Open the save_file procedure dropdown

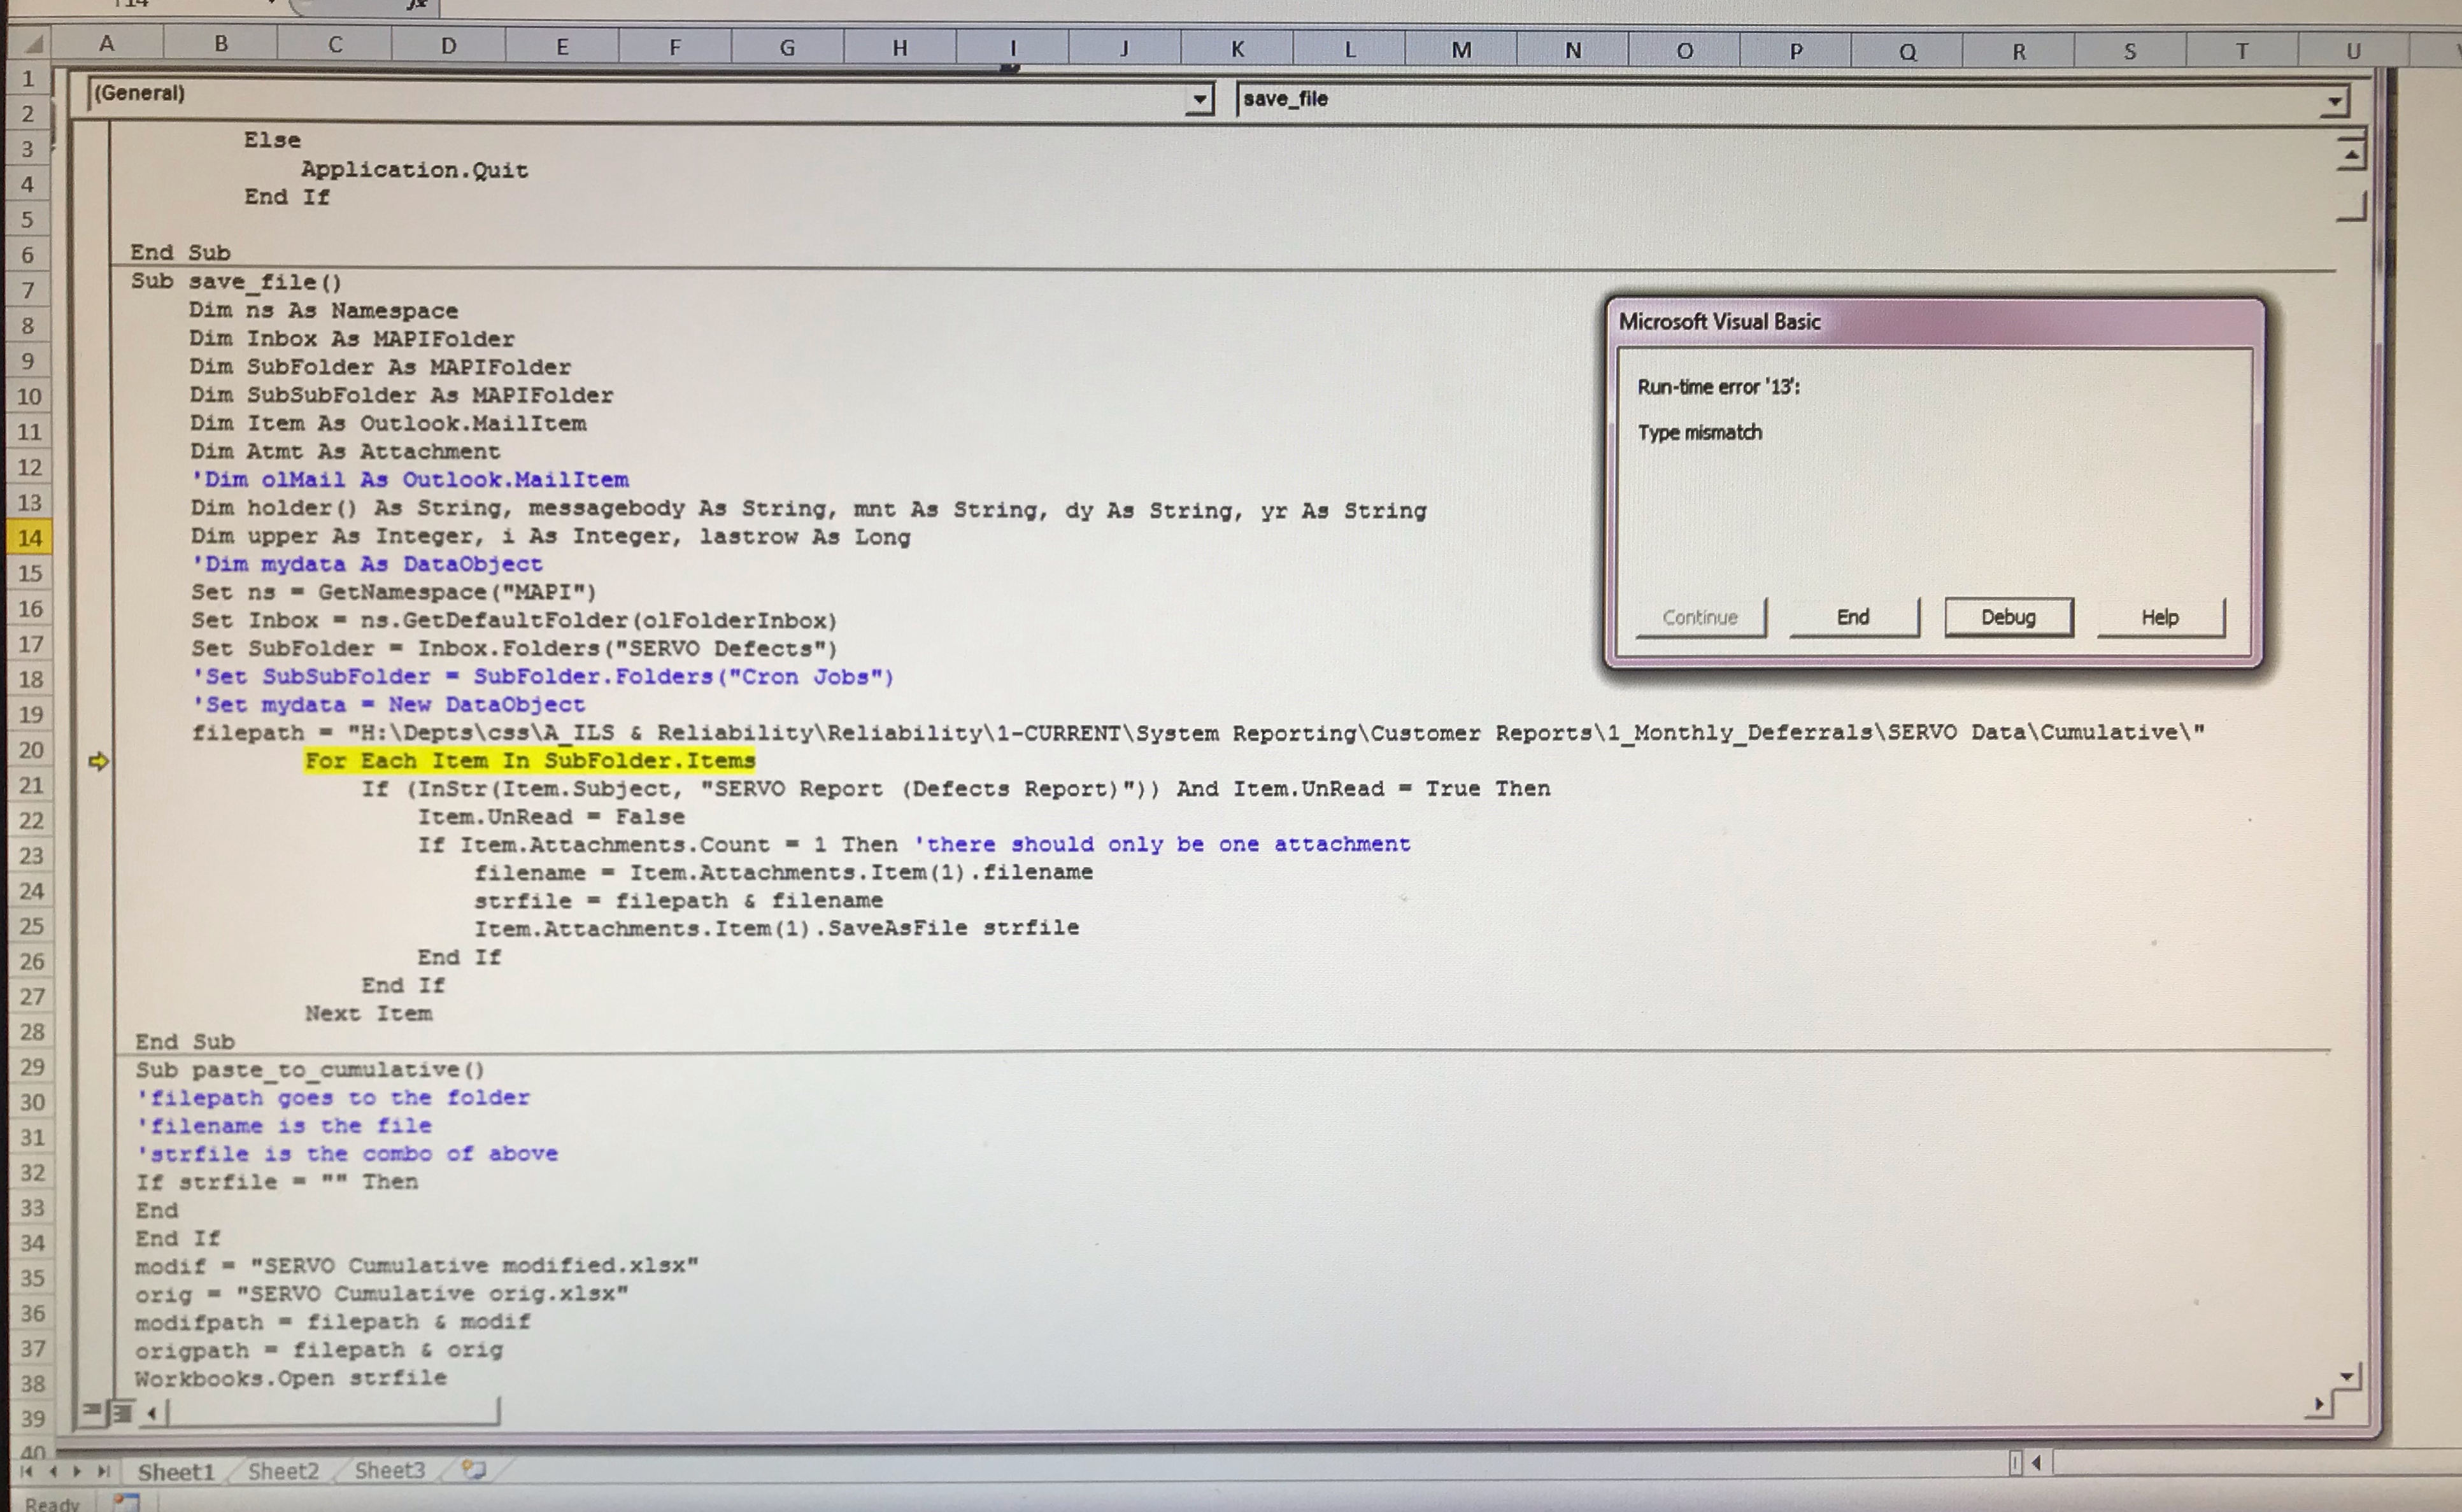(x=2334, y=101)
